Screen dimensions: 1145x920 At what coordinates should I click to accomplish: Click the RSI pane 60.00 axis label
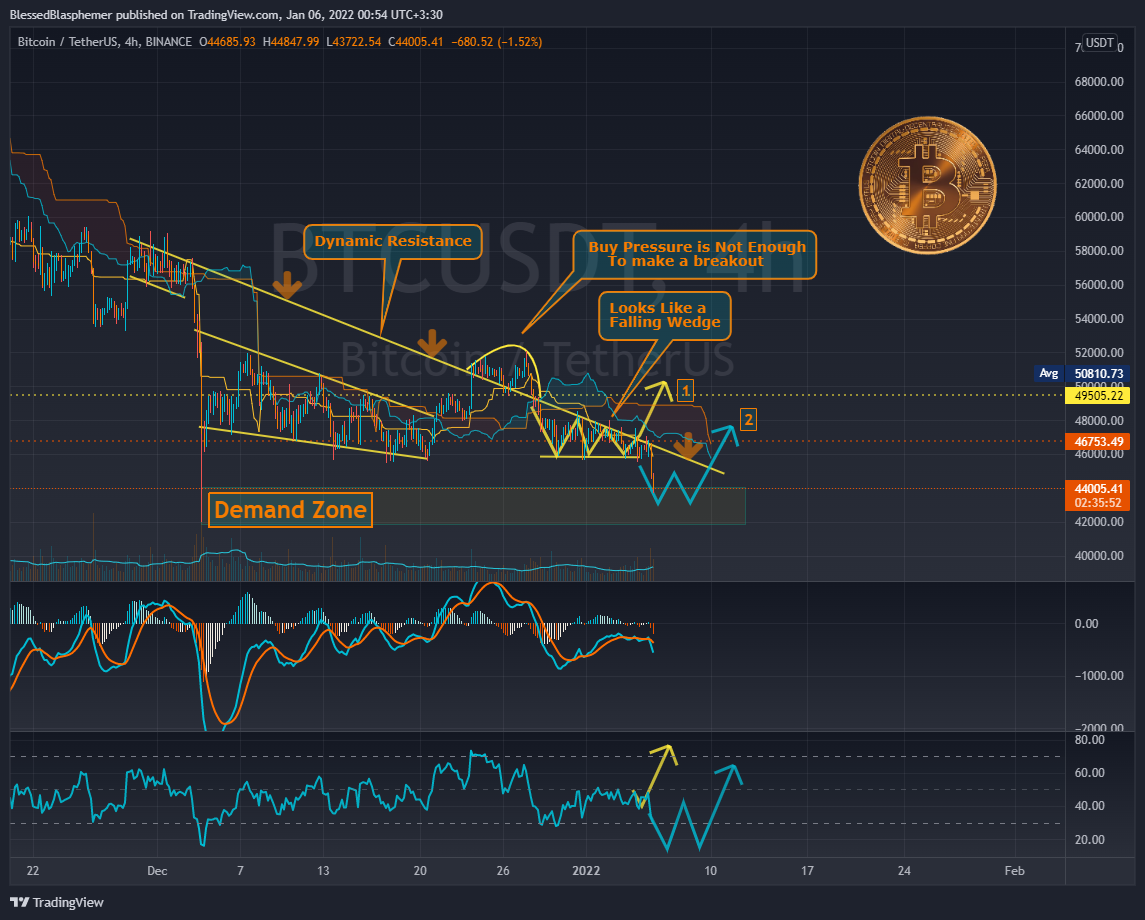1090,773
